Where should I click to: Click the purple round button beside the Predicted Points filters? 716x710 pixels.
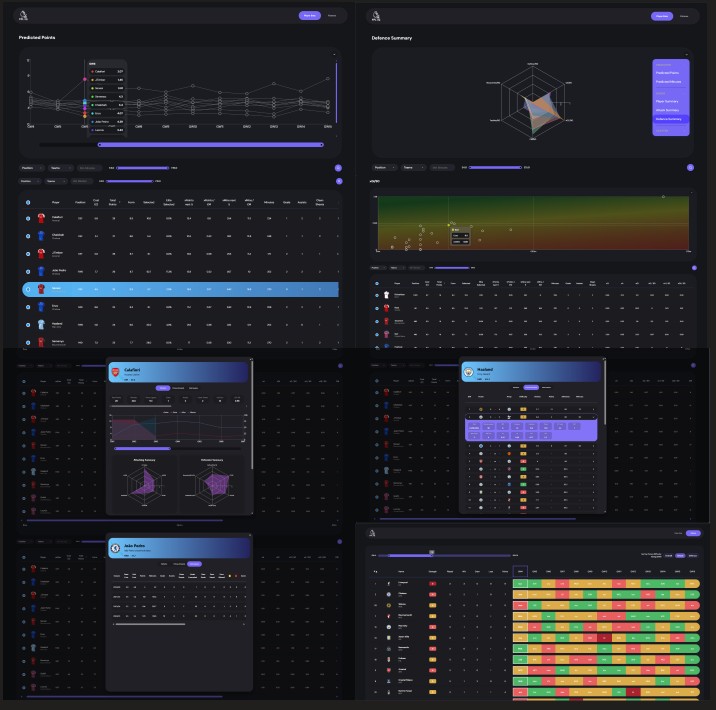338,168
